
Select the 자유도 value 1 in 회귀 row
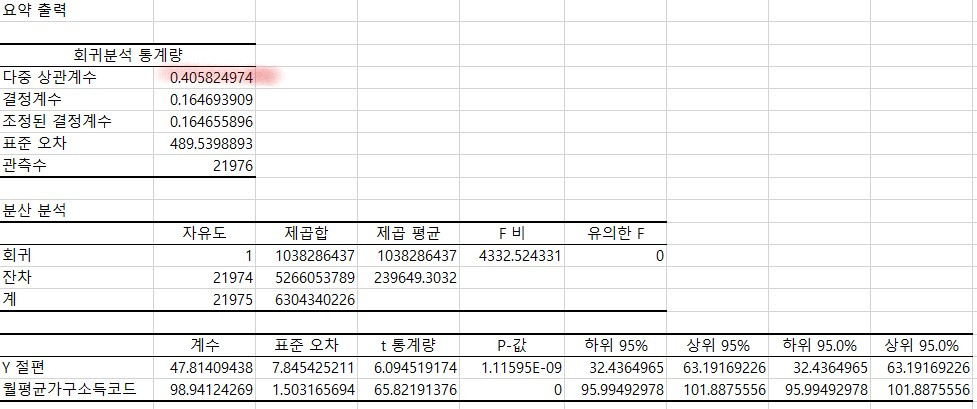[249, 256]
